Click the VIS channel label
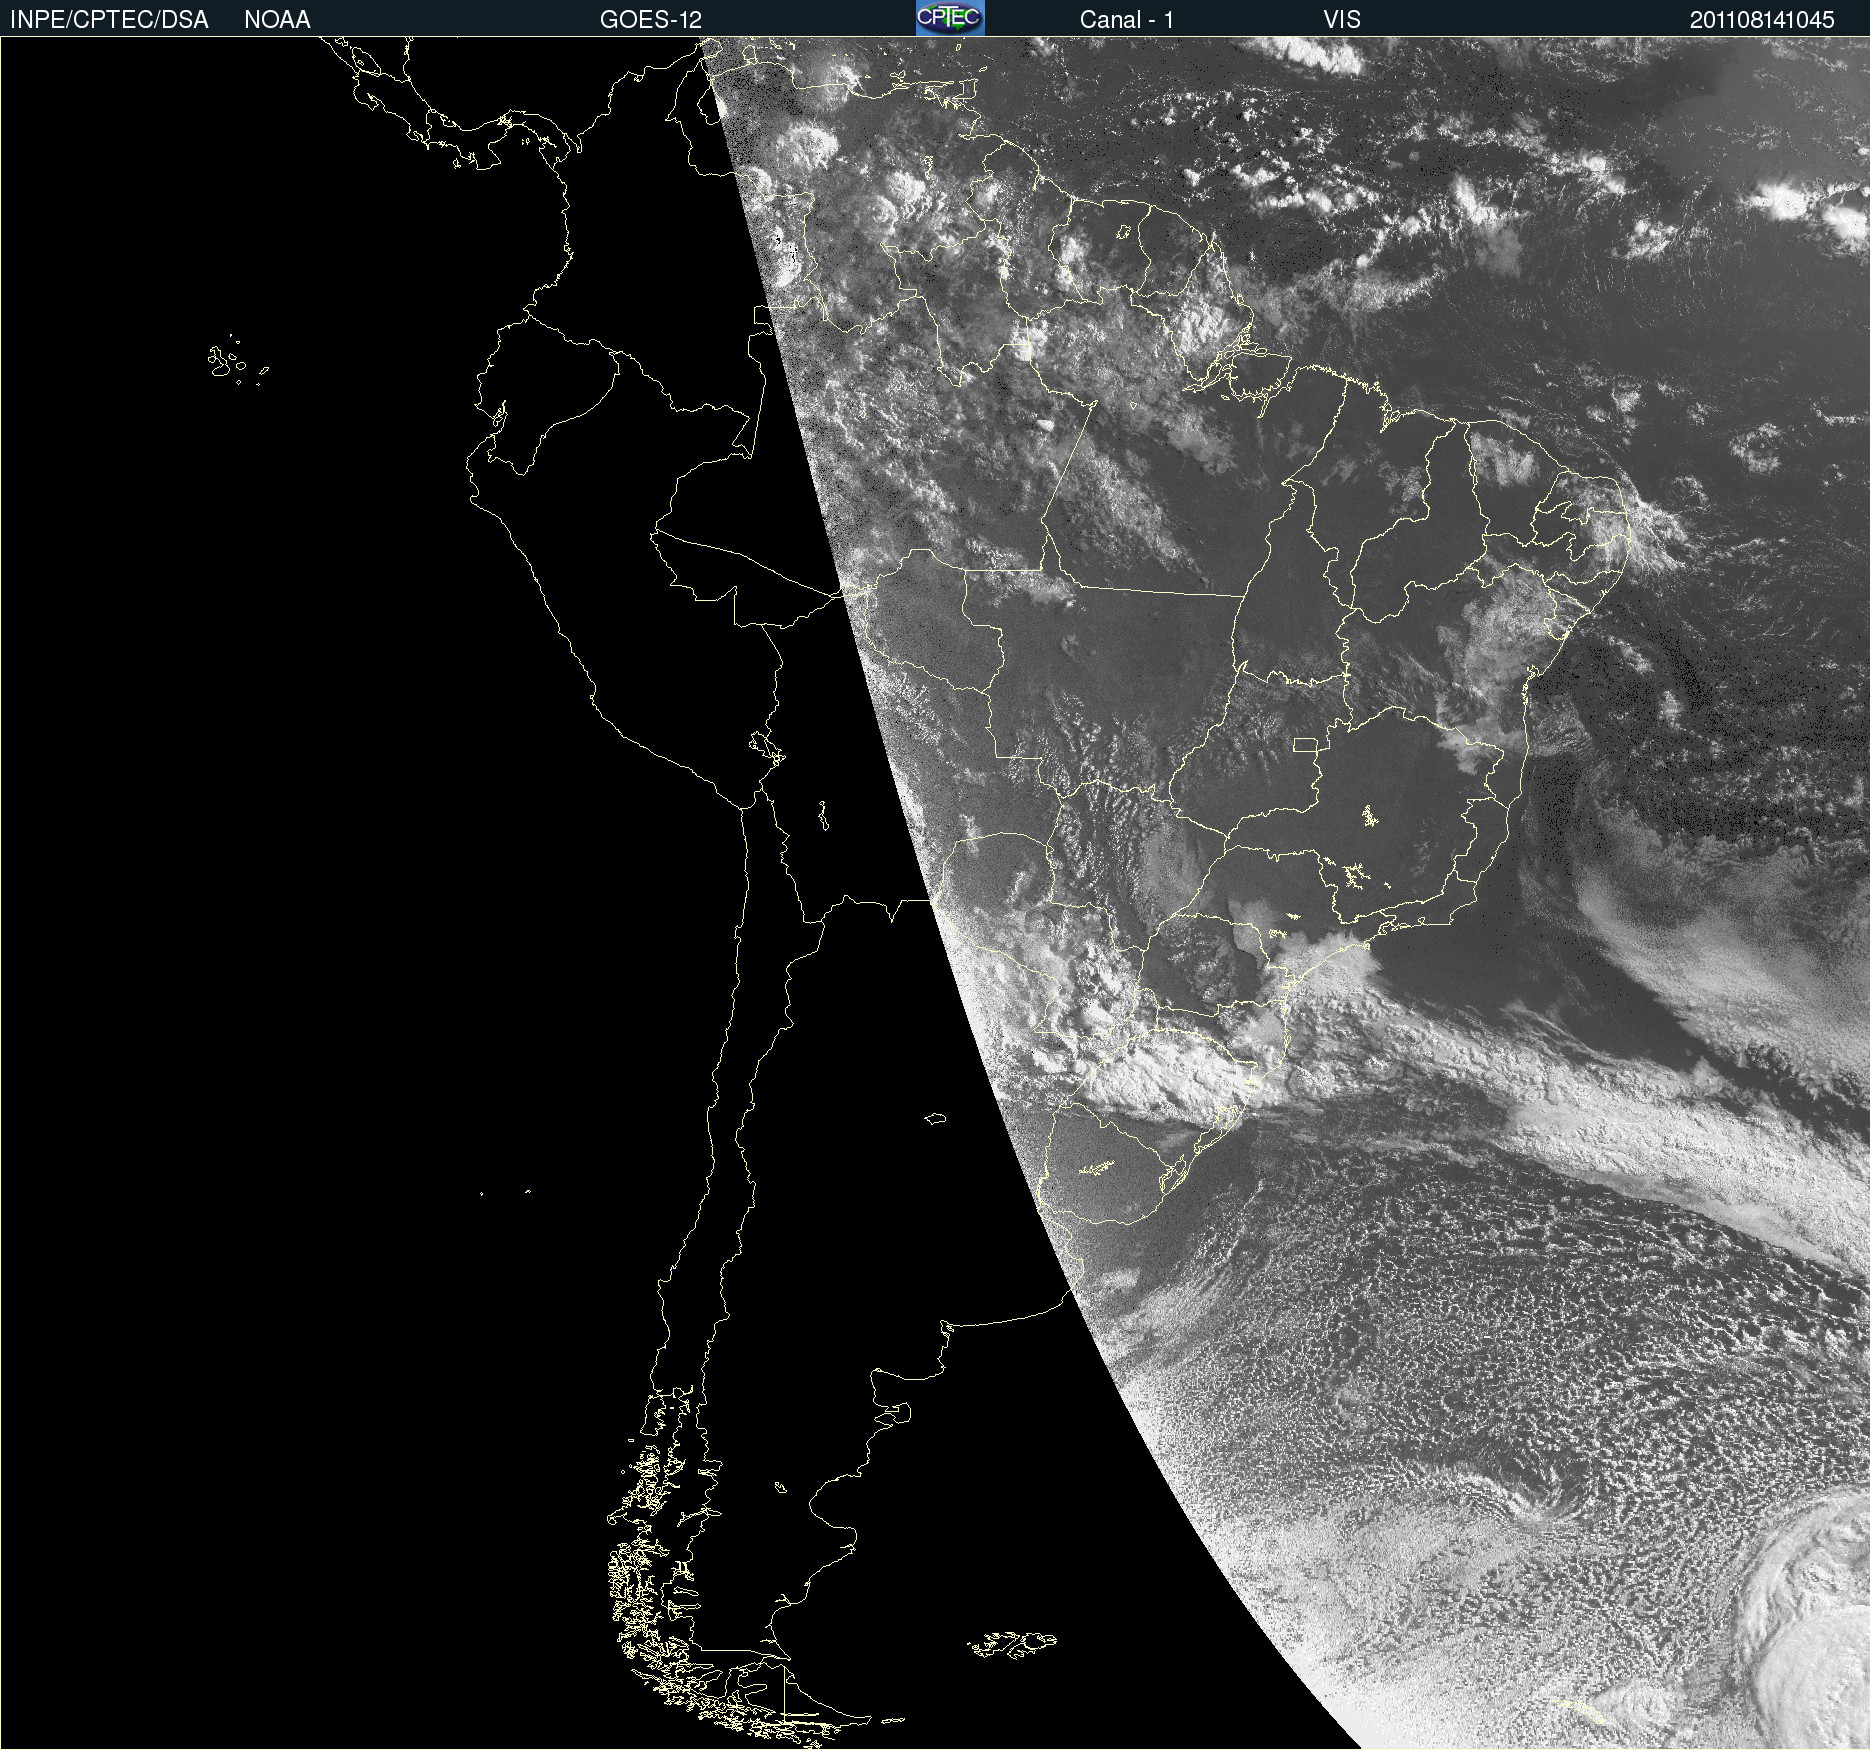 (x=1342, y=20)
